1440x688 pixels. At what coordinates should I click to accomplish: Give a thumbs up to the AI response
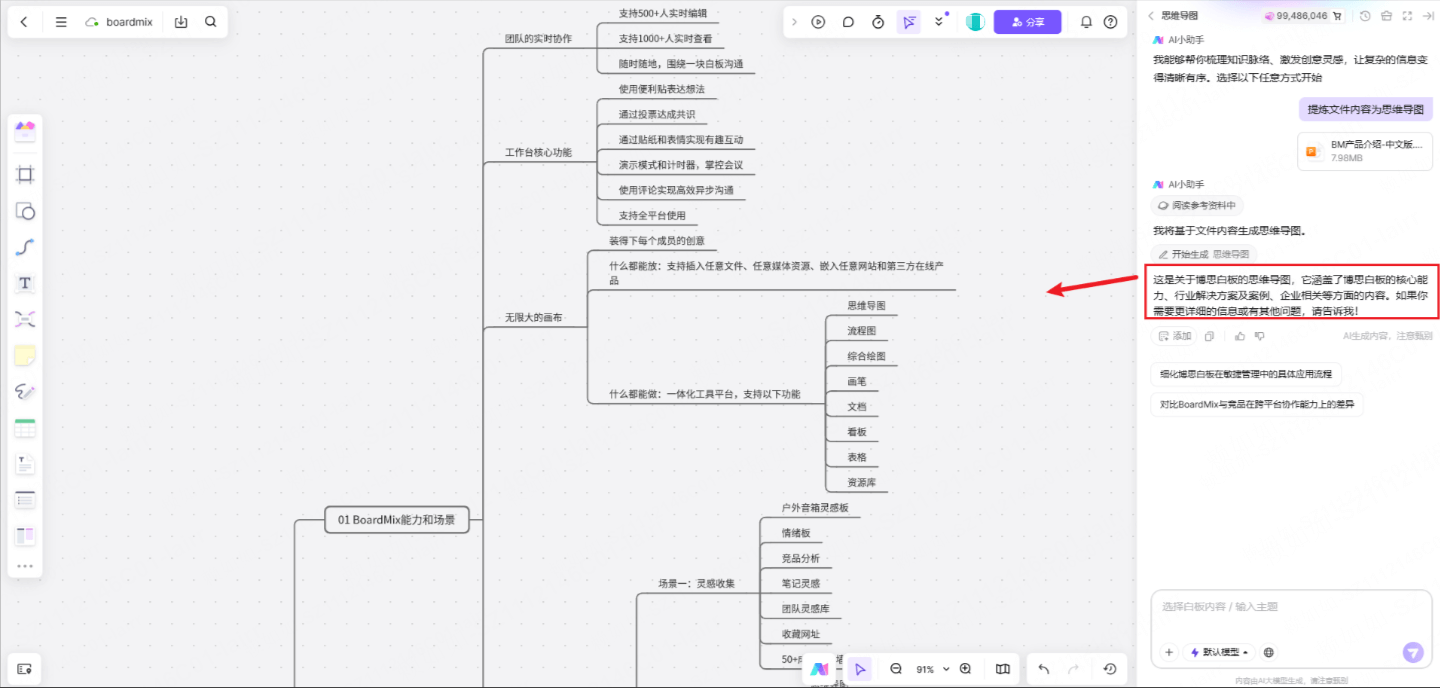click(x=1240, y=335)
